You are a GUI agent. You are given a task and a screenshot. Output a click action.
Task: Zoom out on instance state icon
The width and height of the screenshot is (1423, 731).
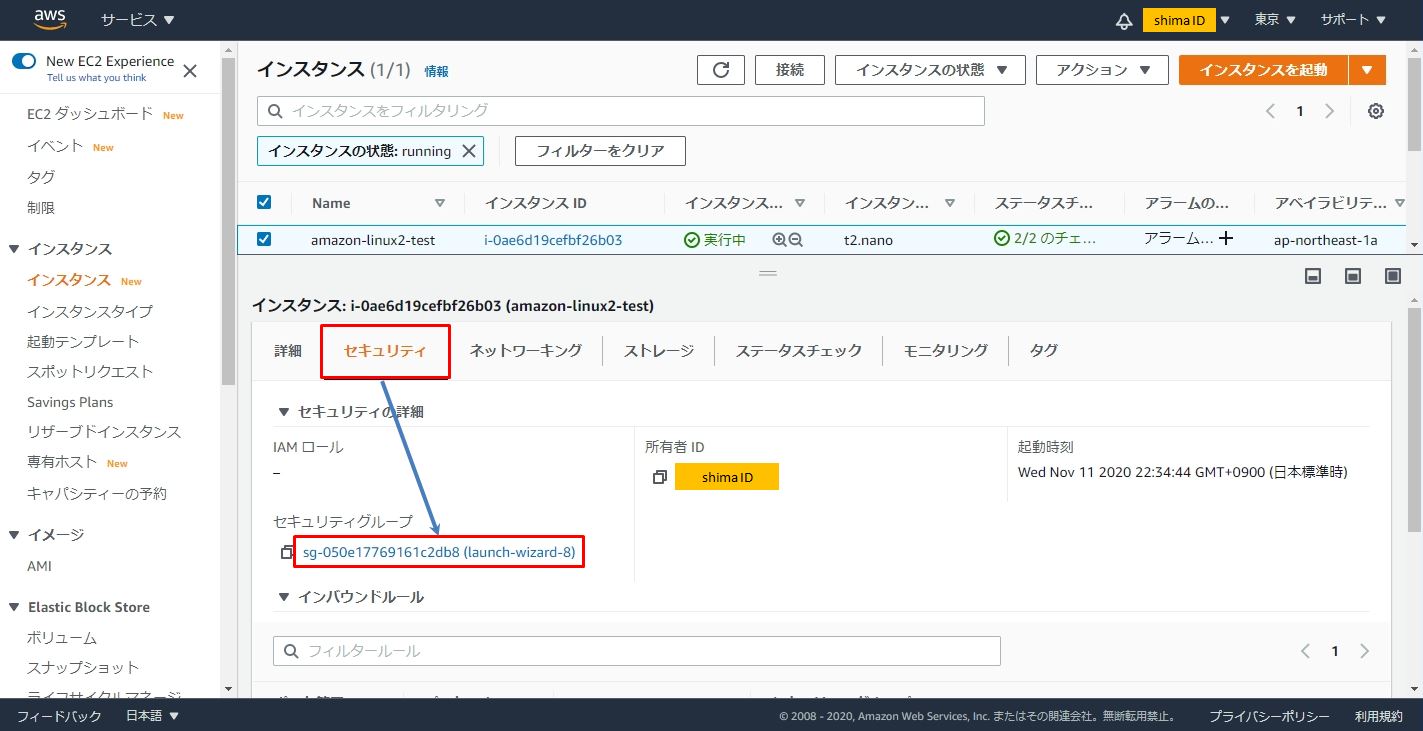796,240
